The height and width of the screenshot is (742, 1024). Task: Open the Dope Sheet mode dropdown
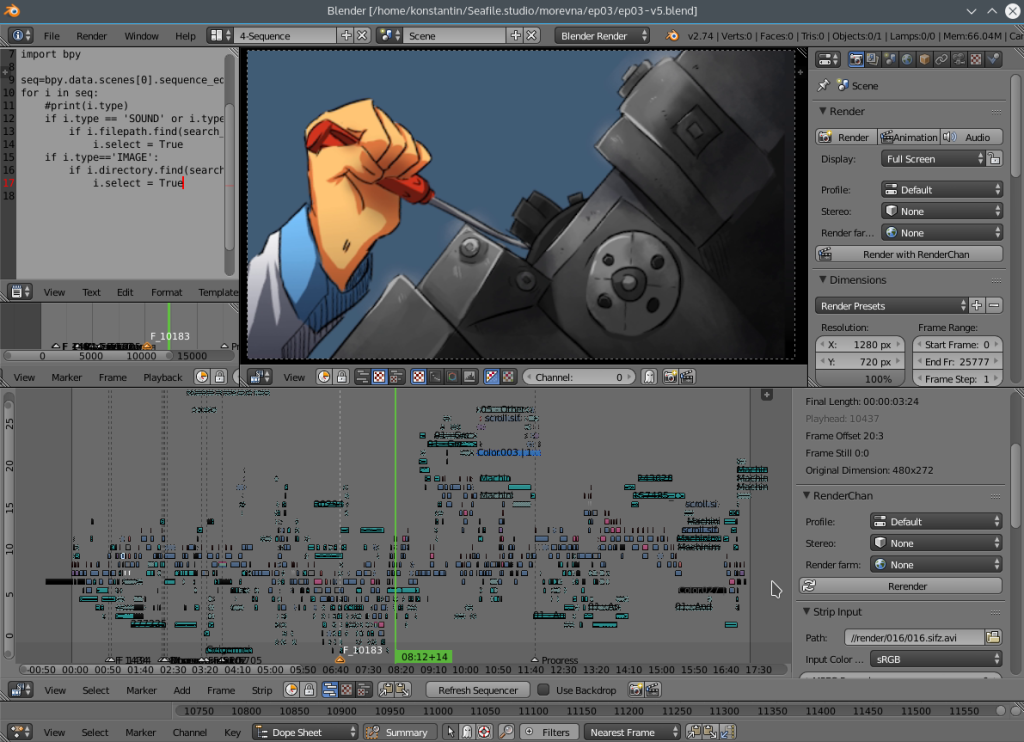pos(305,732)
